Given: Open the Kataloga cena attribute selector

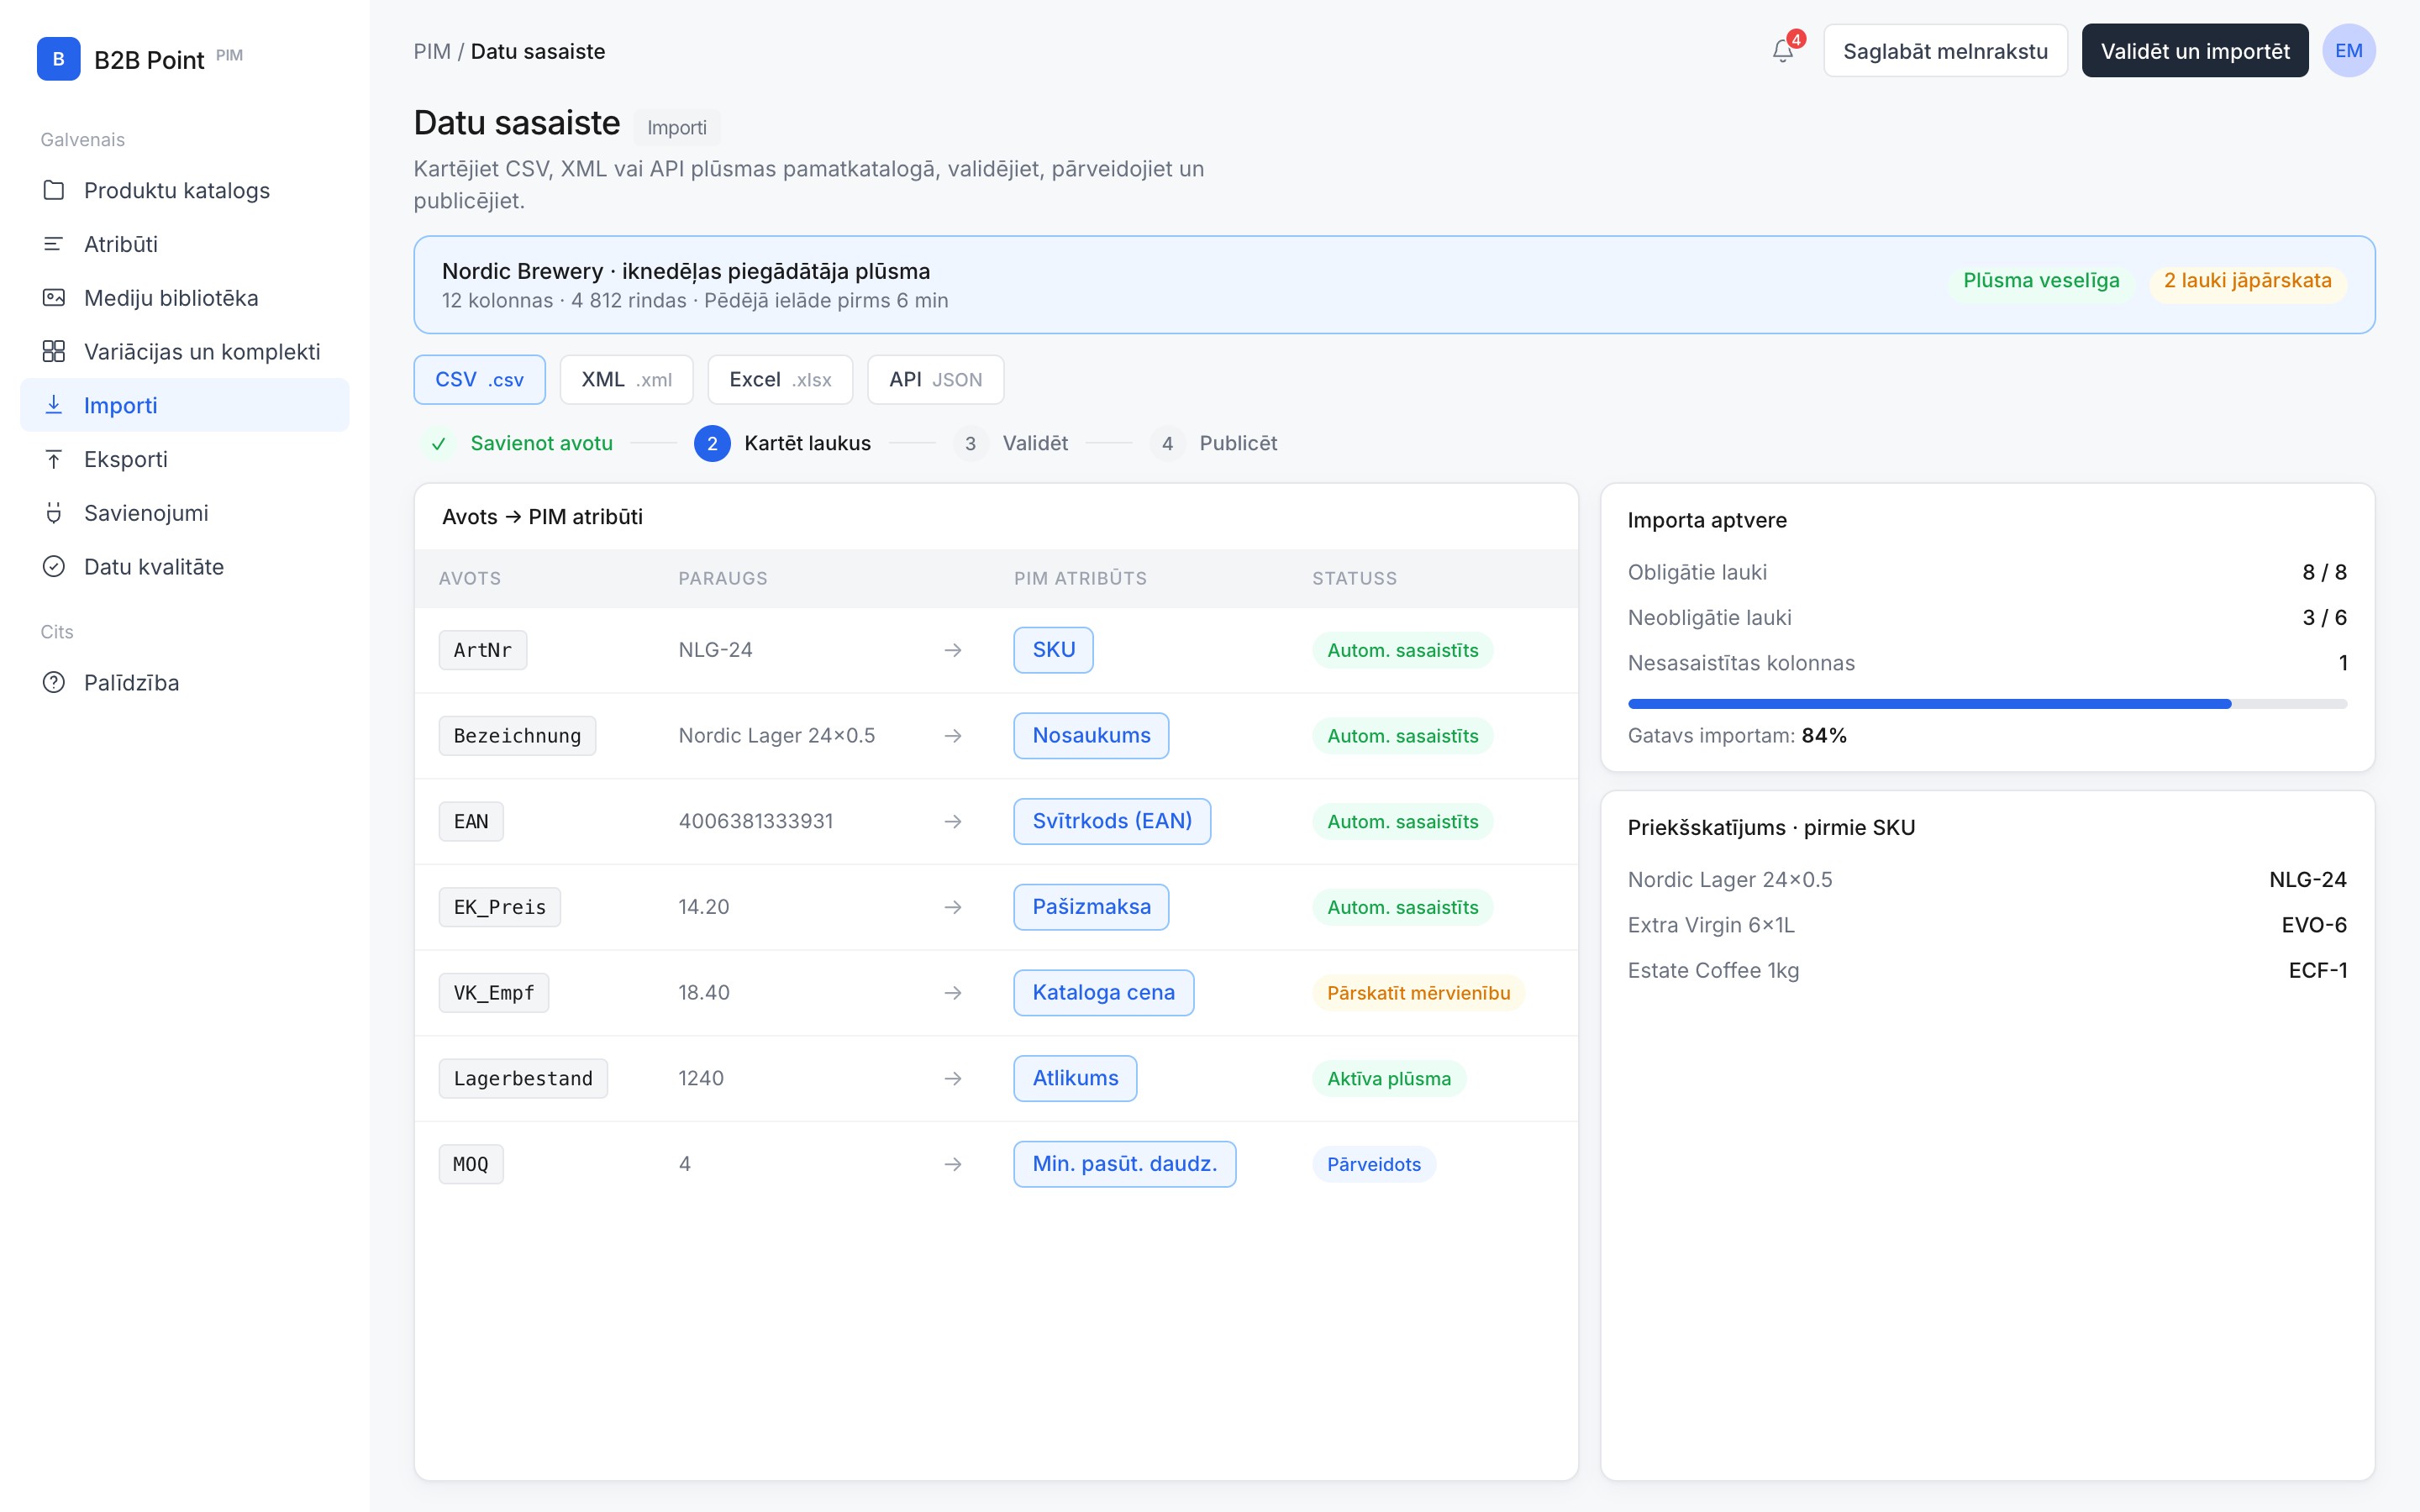Looking at the screenshot, I should tap(1103, 993).
